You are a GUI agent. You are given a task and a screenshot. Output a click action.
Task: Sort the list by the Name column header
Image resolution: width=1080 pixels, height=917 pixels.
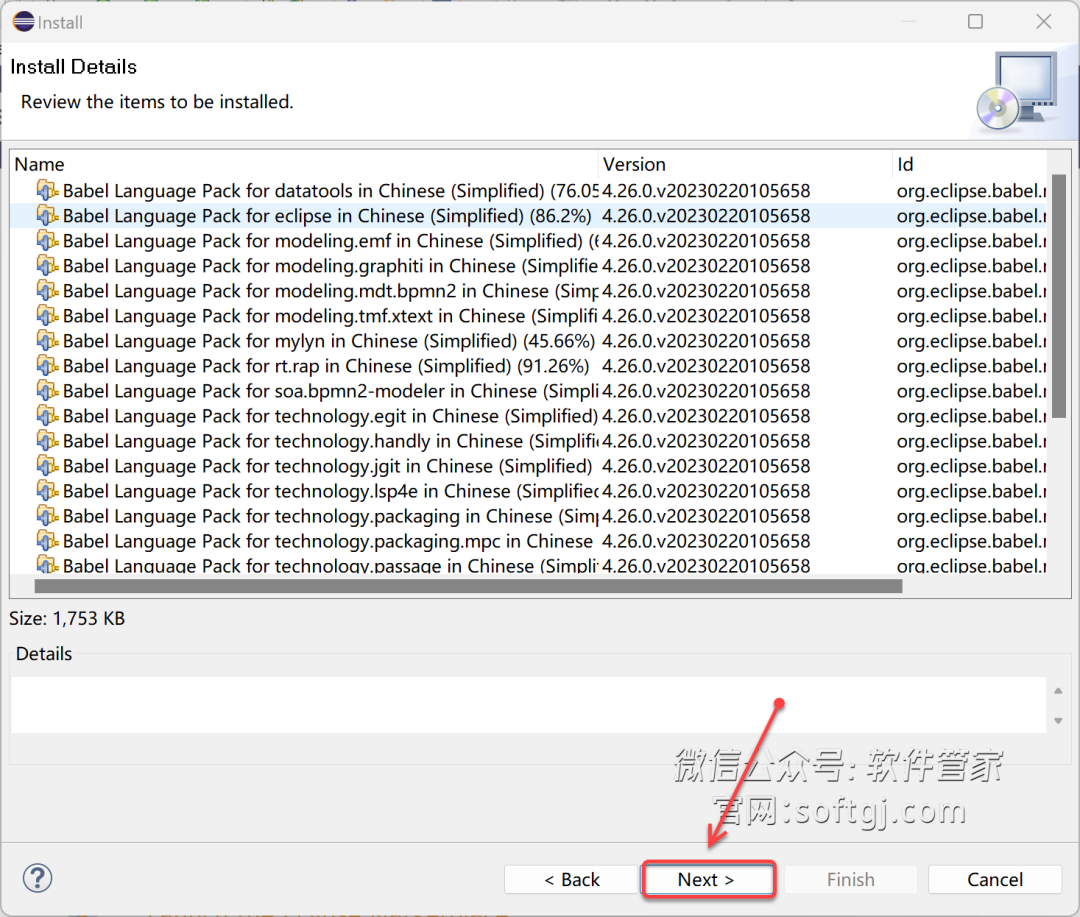coord(305,164)
